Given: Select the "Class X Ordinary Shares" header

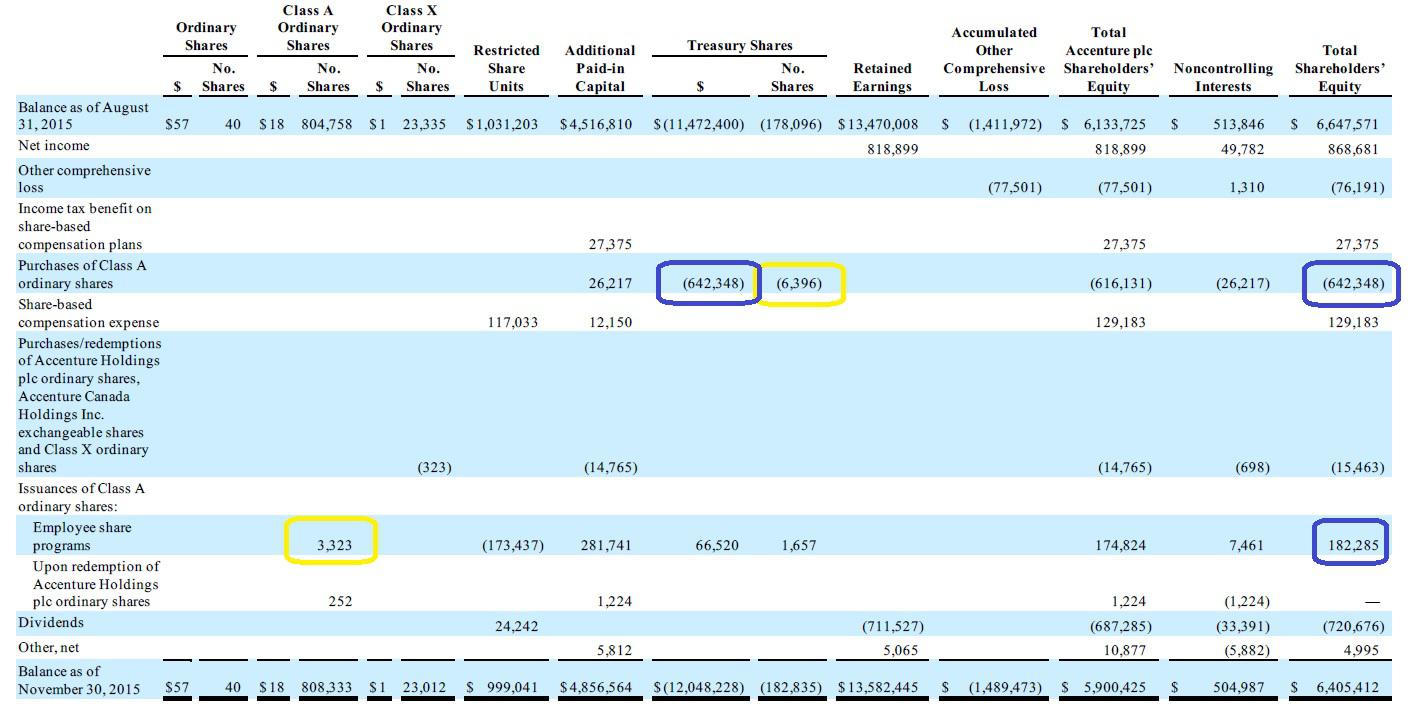Looking at the screenshot, I should 411,28.
